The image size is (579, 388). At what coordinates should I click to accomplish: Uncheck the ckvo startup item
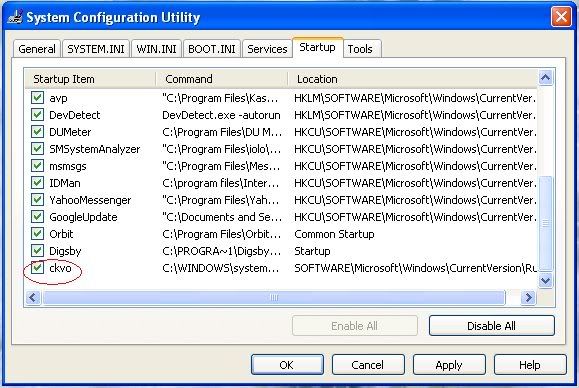pos(37,268)
